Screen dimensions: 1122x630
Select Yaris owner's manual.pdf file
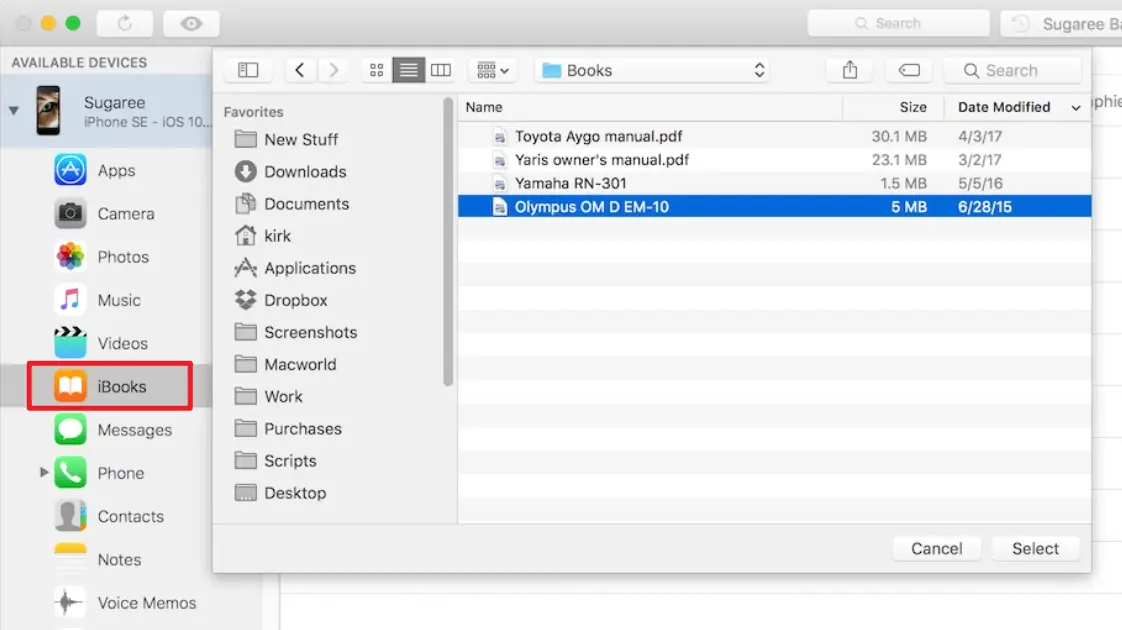tap(774, 160)
